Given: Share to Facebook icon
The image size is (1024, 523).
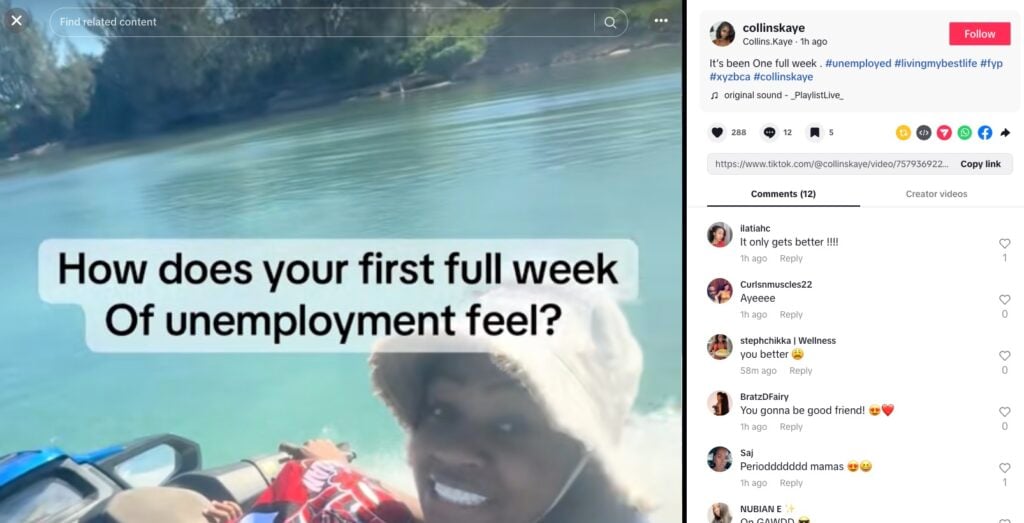Looking at the screenshot, I should point(985,133).
